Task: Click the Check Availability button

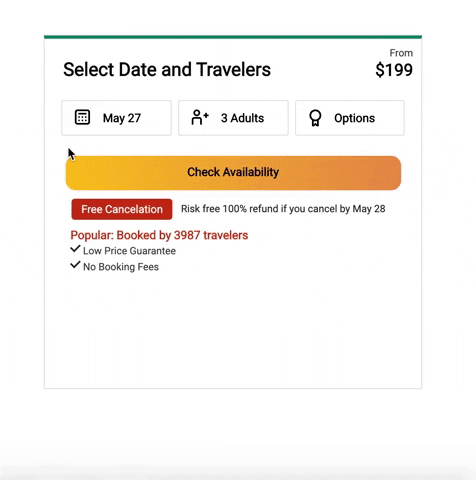Action: [x=233, y=173]
